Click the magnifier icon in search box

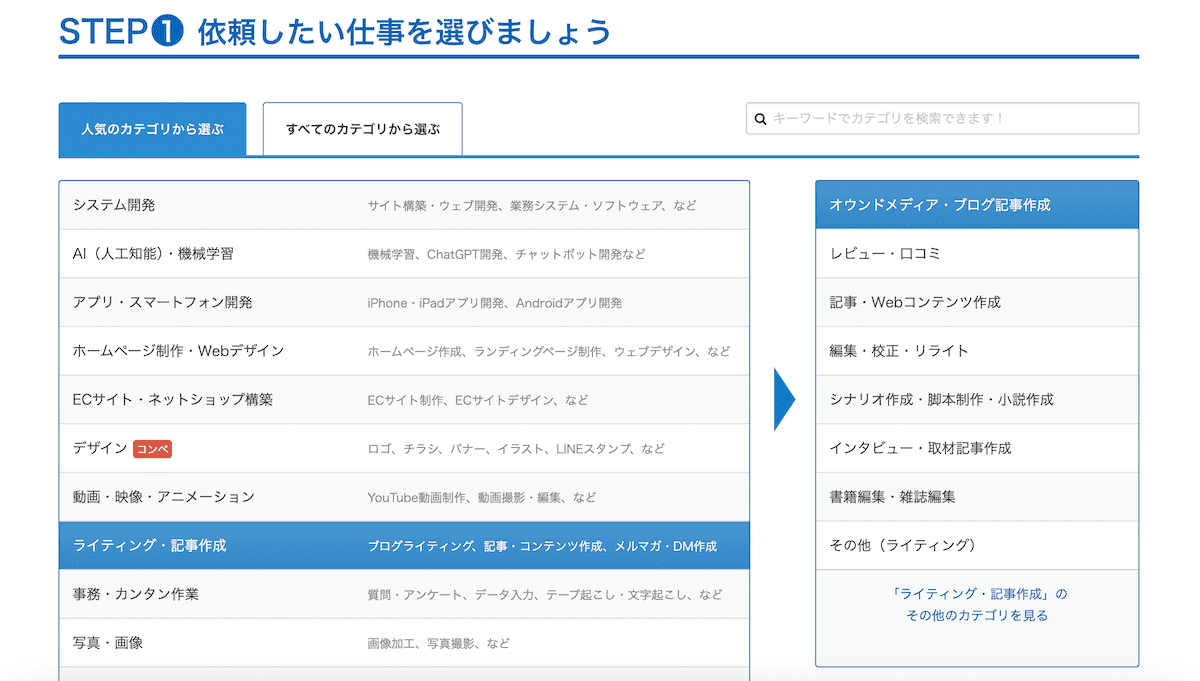[760, 119]
